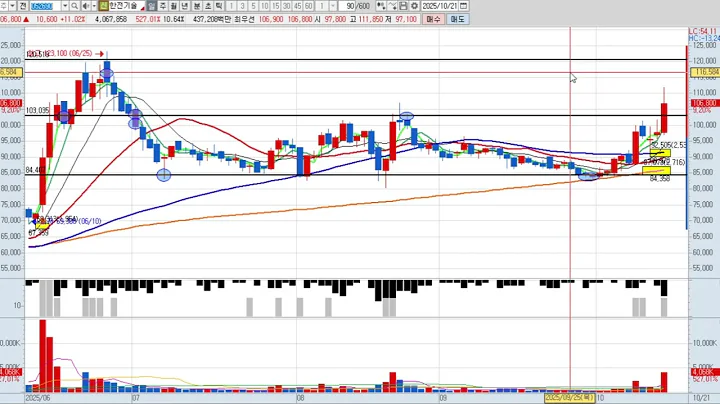
Task: Select the 60 interval button
Action: [309, 6]
